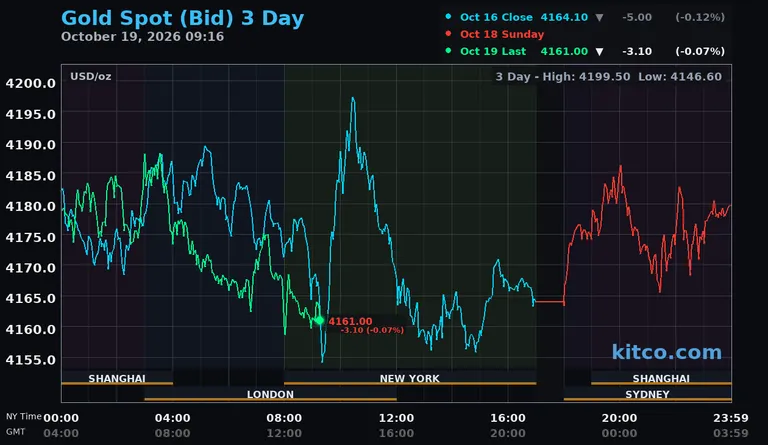
Task: Click the -3.10 change value in legend
Action: point(637,51)
